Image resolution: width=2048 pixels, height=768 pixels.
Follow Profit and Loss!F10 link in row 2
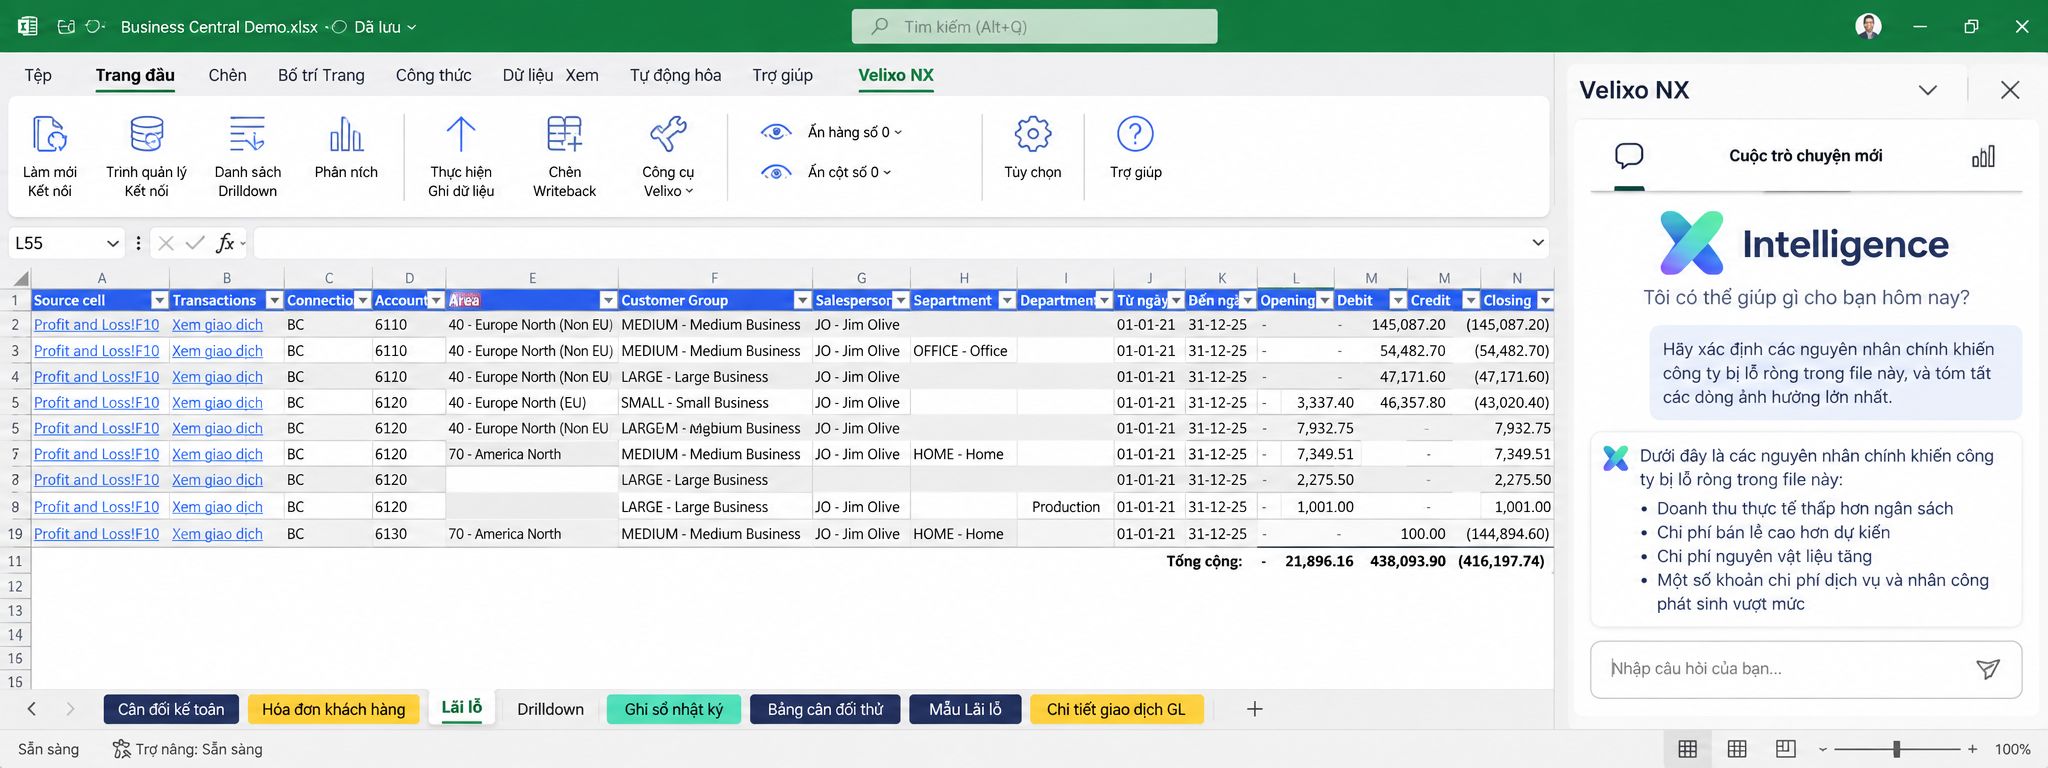point(96,325)
